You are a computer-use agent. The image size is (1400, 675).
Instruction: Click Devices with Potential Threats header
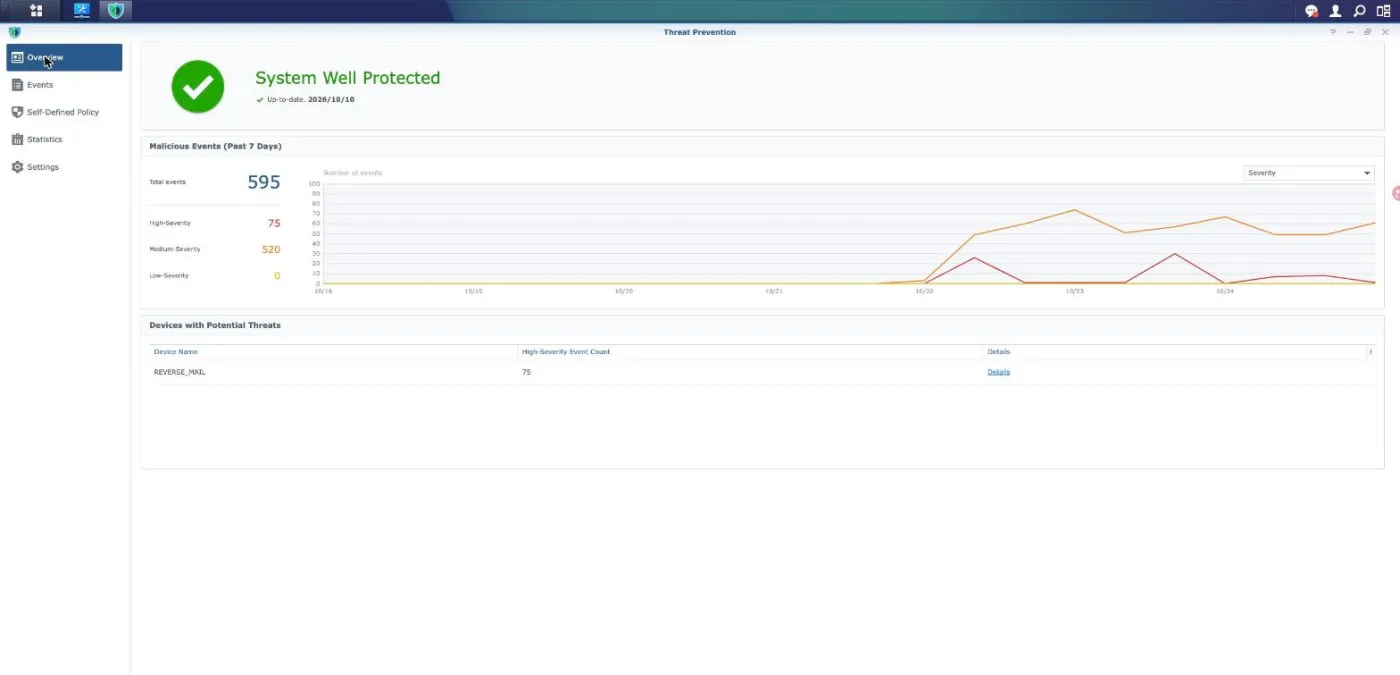(215, 325)
